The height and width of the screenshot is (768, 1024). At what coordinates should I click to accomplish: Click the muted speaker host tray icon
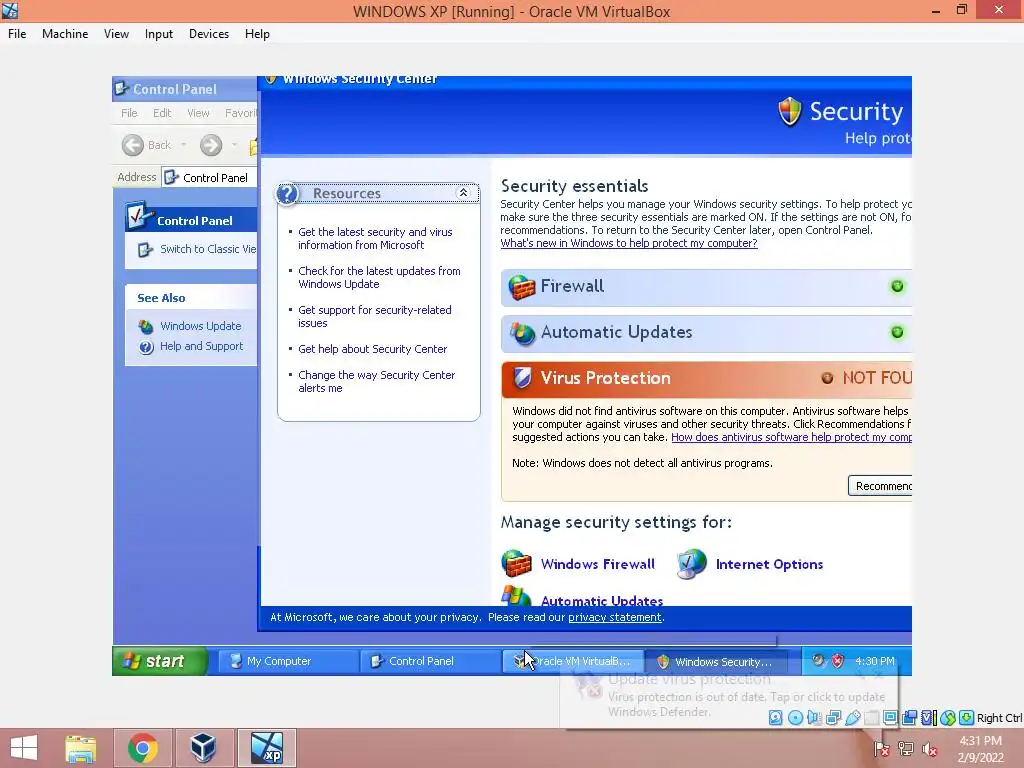(929, 749)
